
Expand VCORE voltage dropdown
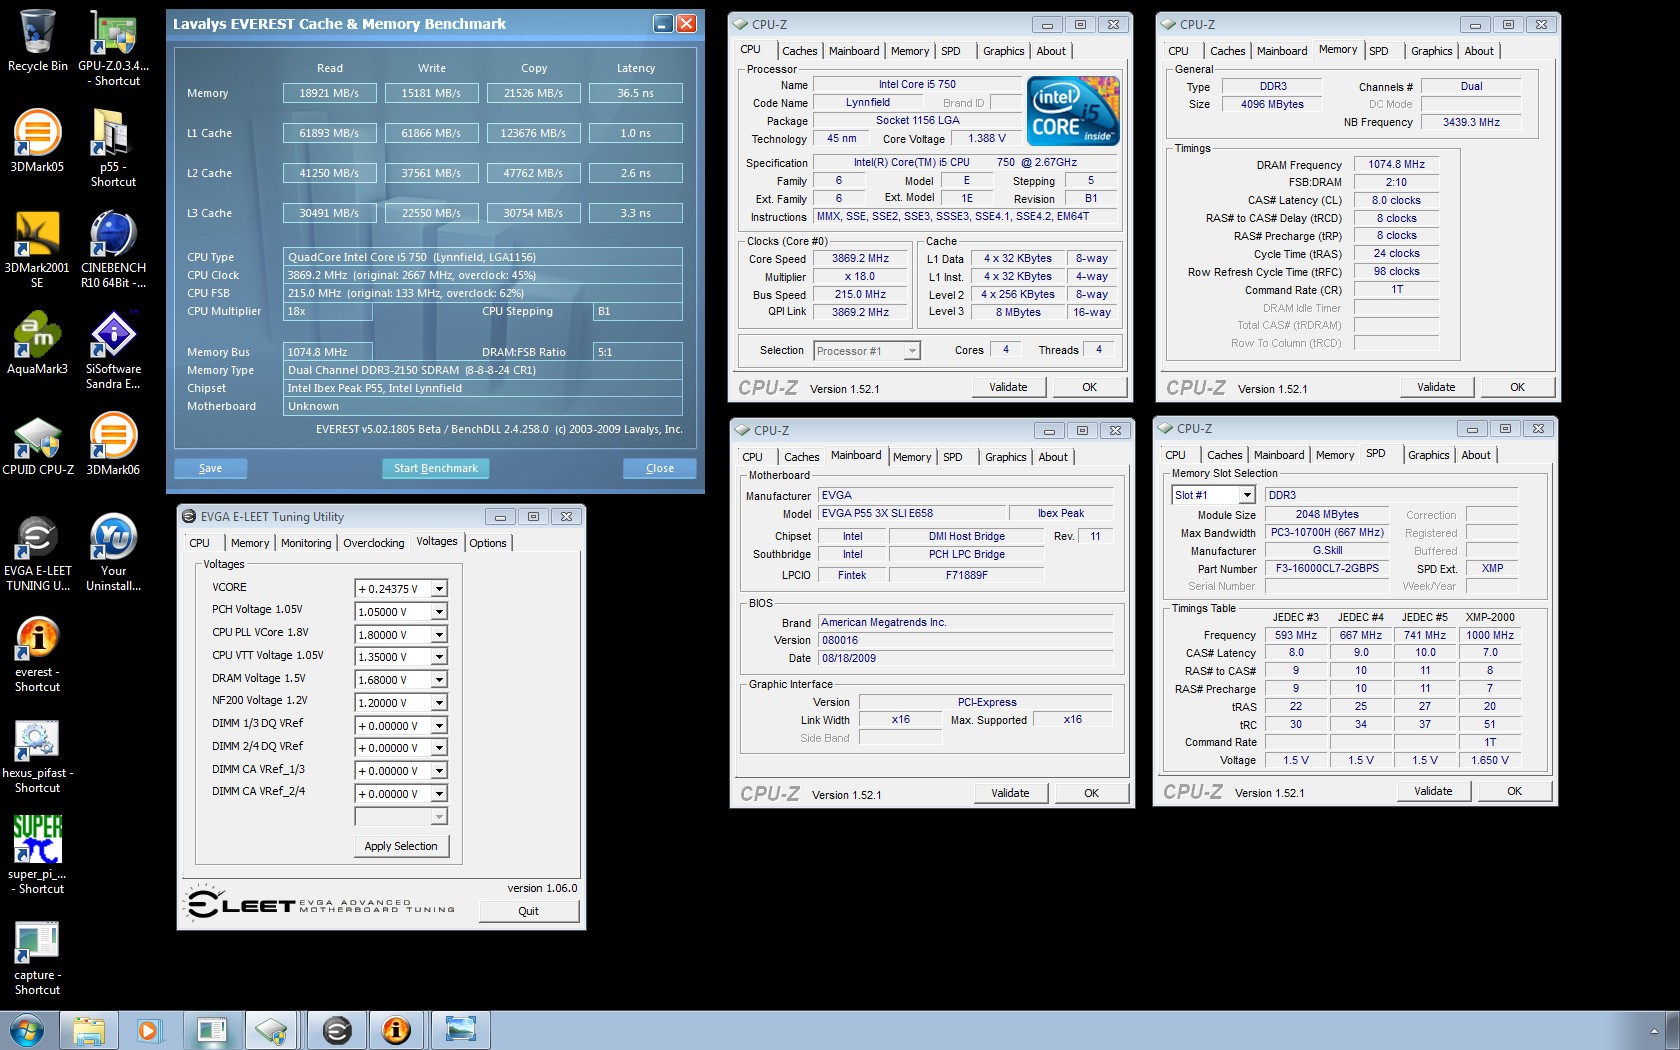tap(439, 589)
